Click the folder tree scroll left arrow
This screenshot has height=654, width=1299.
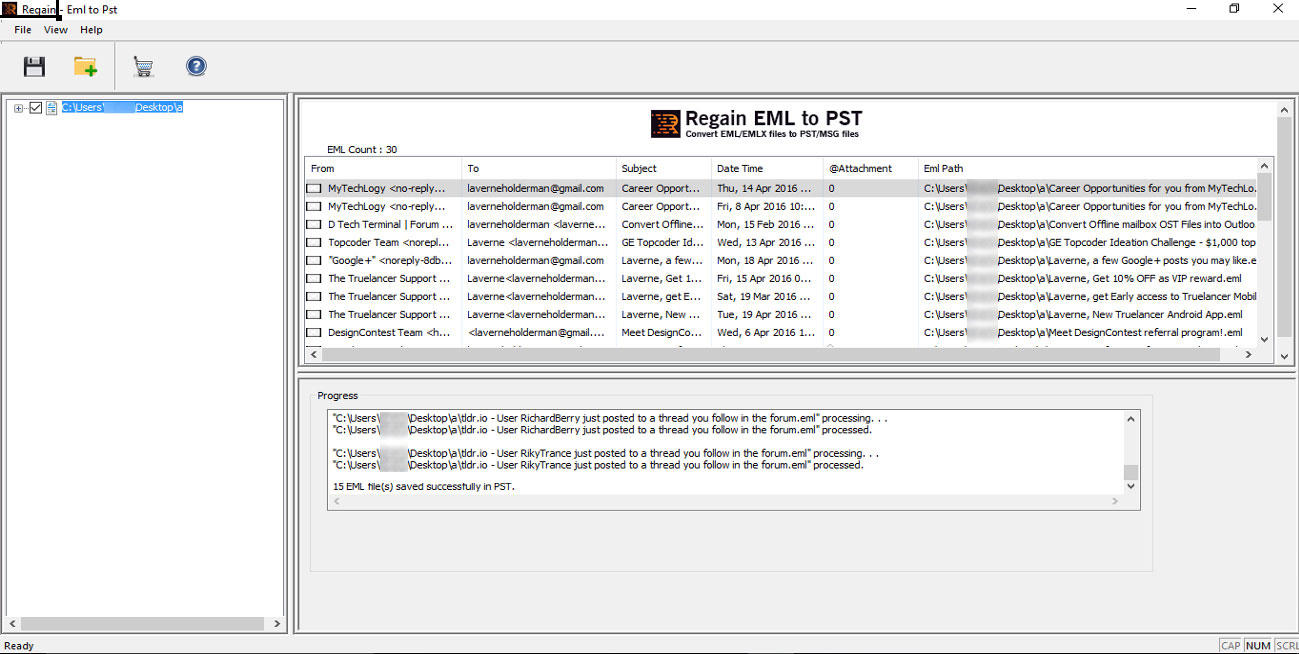click(x=13, y=623)
